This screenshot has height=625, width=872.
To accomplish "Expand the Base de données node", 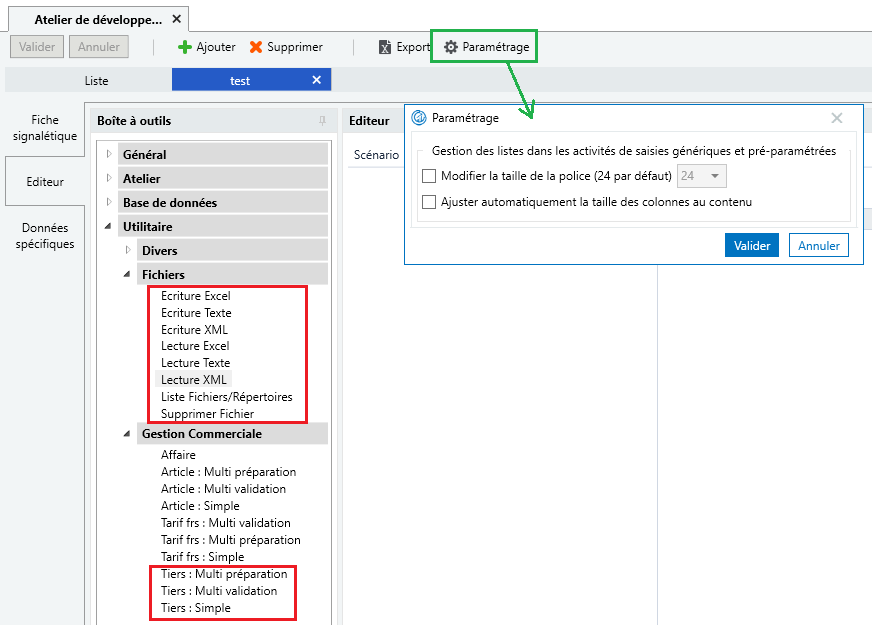I will (109, 202).
